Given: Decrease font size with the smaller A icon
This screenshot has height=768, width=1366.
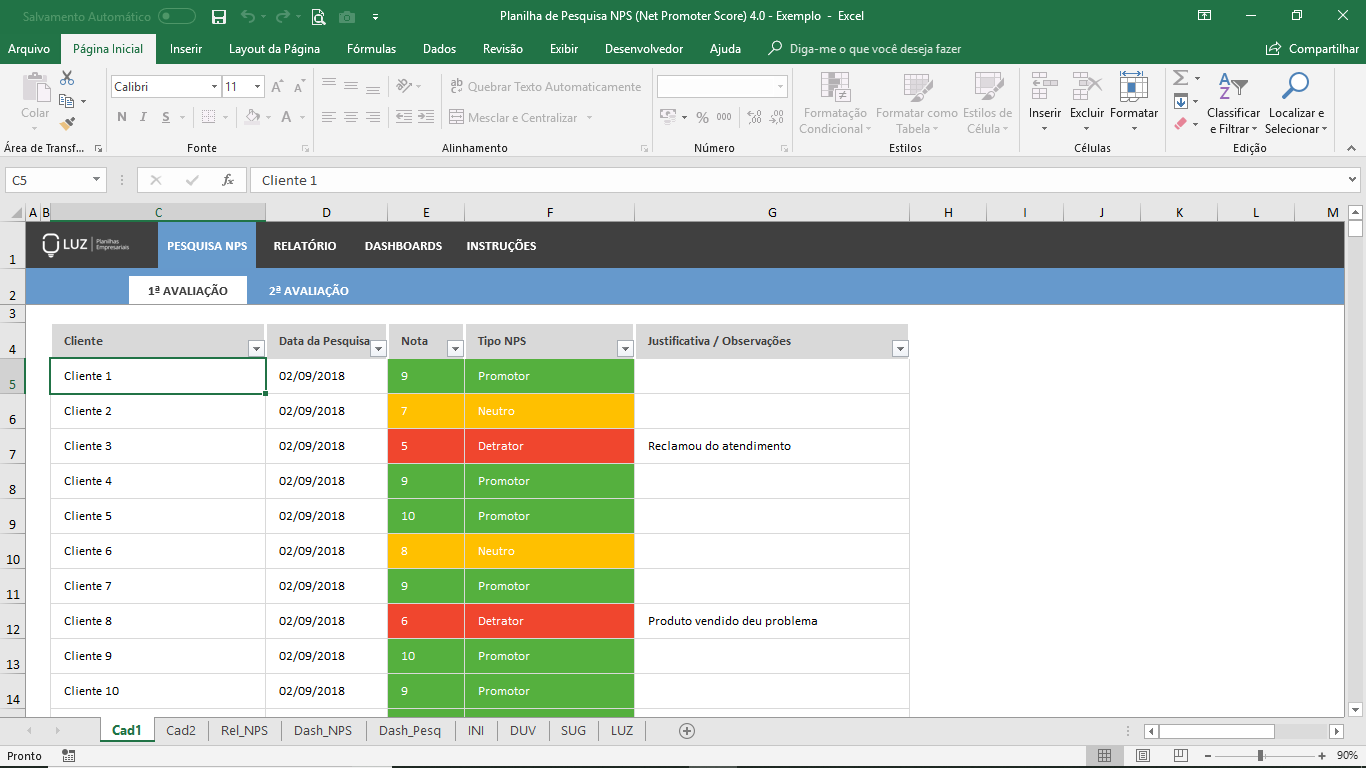Looking at the screenshot, I should point(300,87).
